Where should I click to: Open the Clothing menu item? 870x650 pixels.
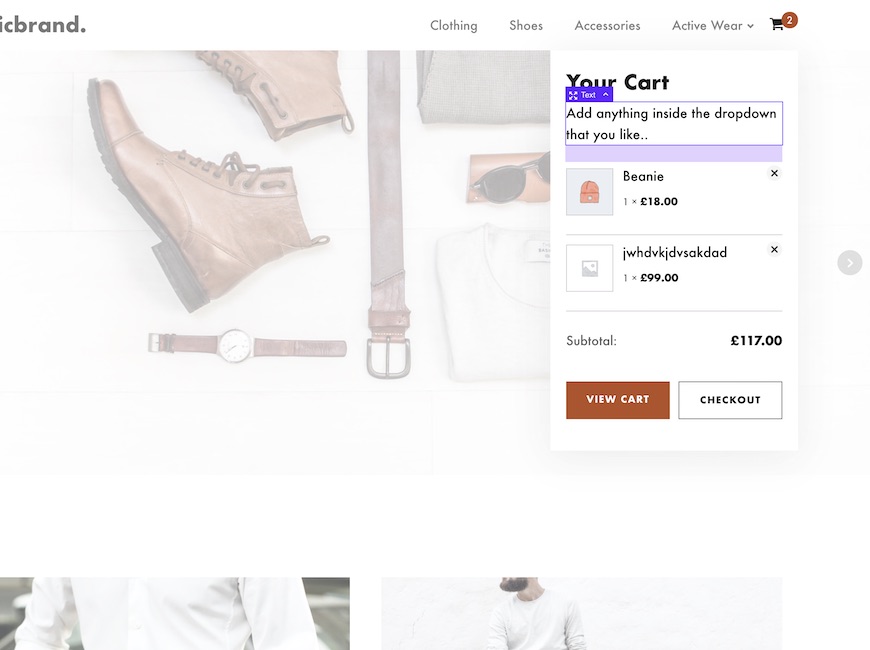tap(453, 26)
